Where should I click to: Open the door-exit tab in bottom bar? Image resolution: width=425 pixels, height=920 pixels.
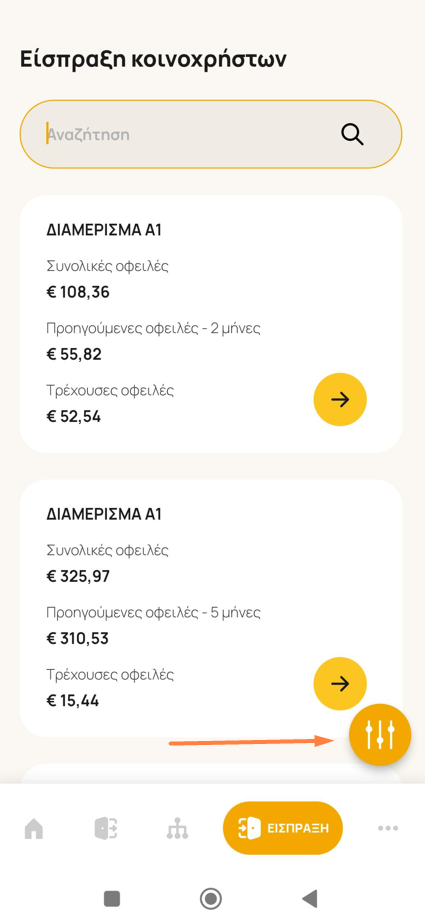[x=106, y=828]
